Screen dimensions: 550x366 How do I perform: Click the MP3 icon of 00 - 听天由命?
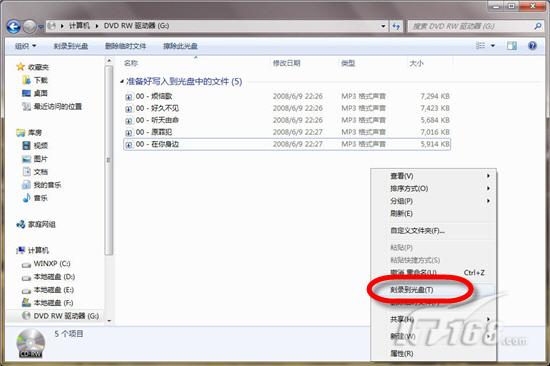pyautogui.click(x=129, y=120)
